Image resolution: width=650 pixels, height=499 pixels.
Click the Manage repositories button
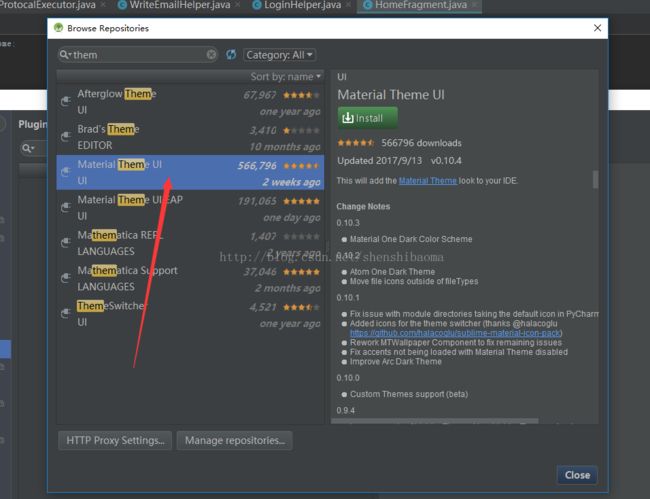click(235, 440)
